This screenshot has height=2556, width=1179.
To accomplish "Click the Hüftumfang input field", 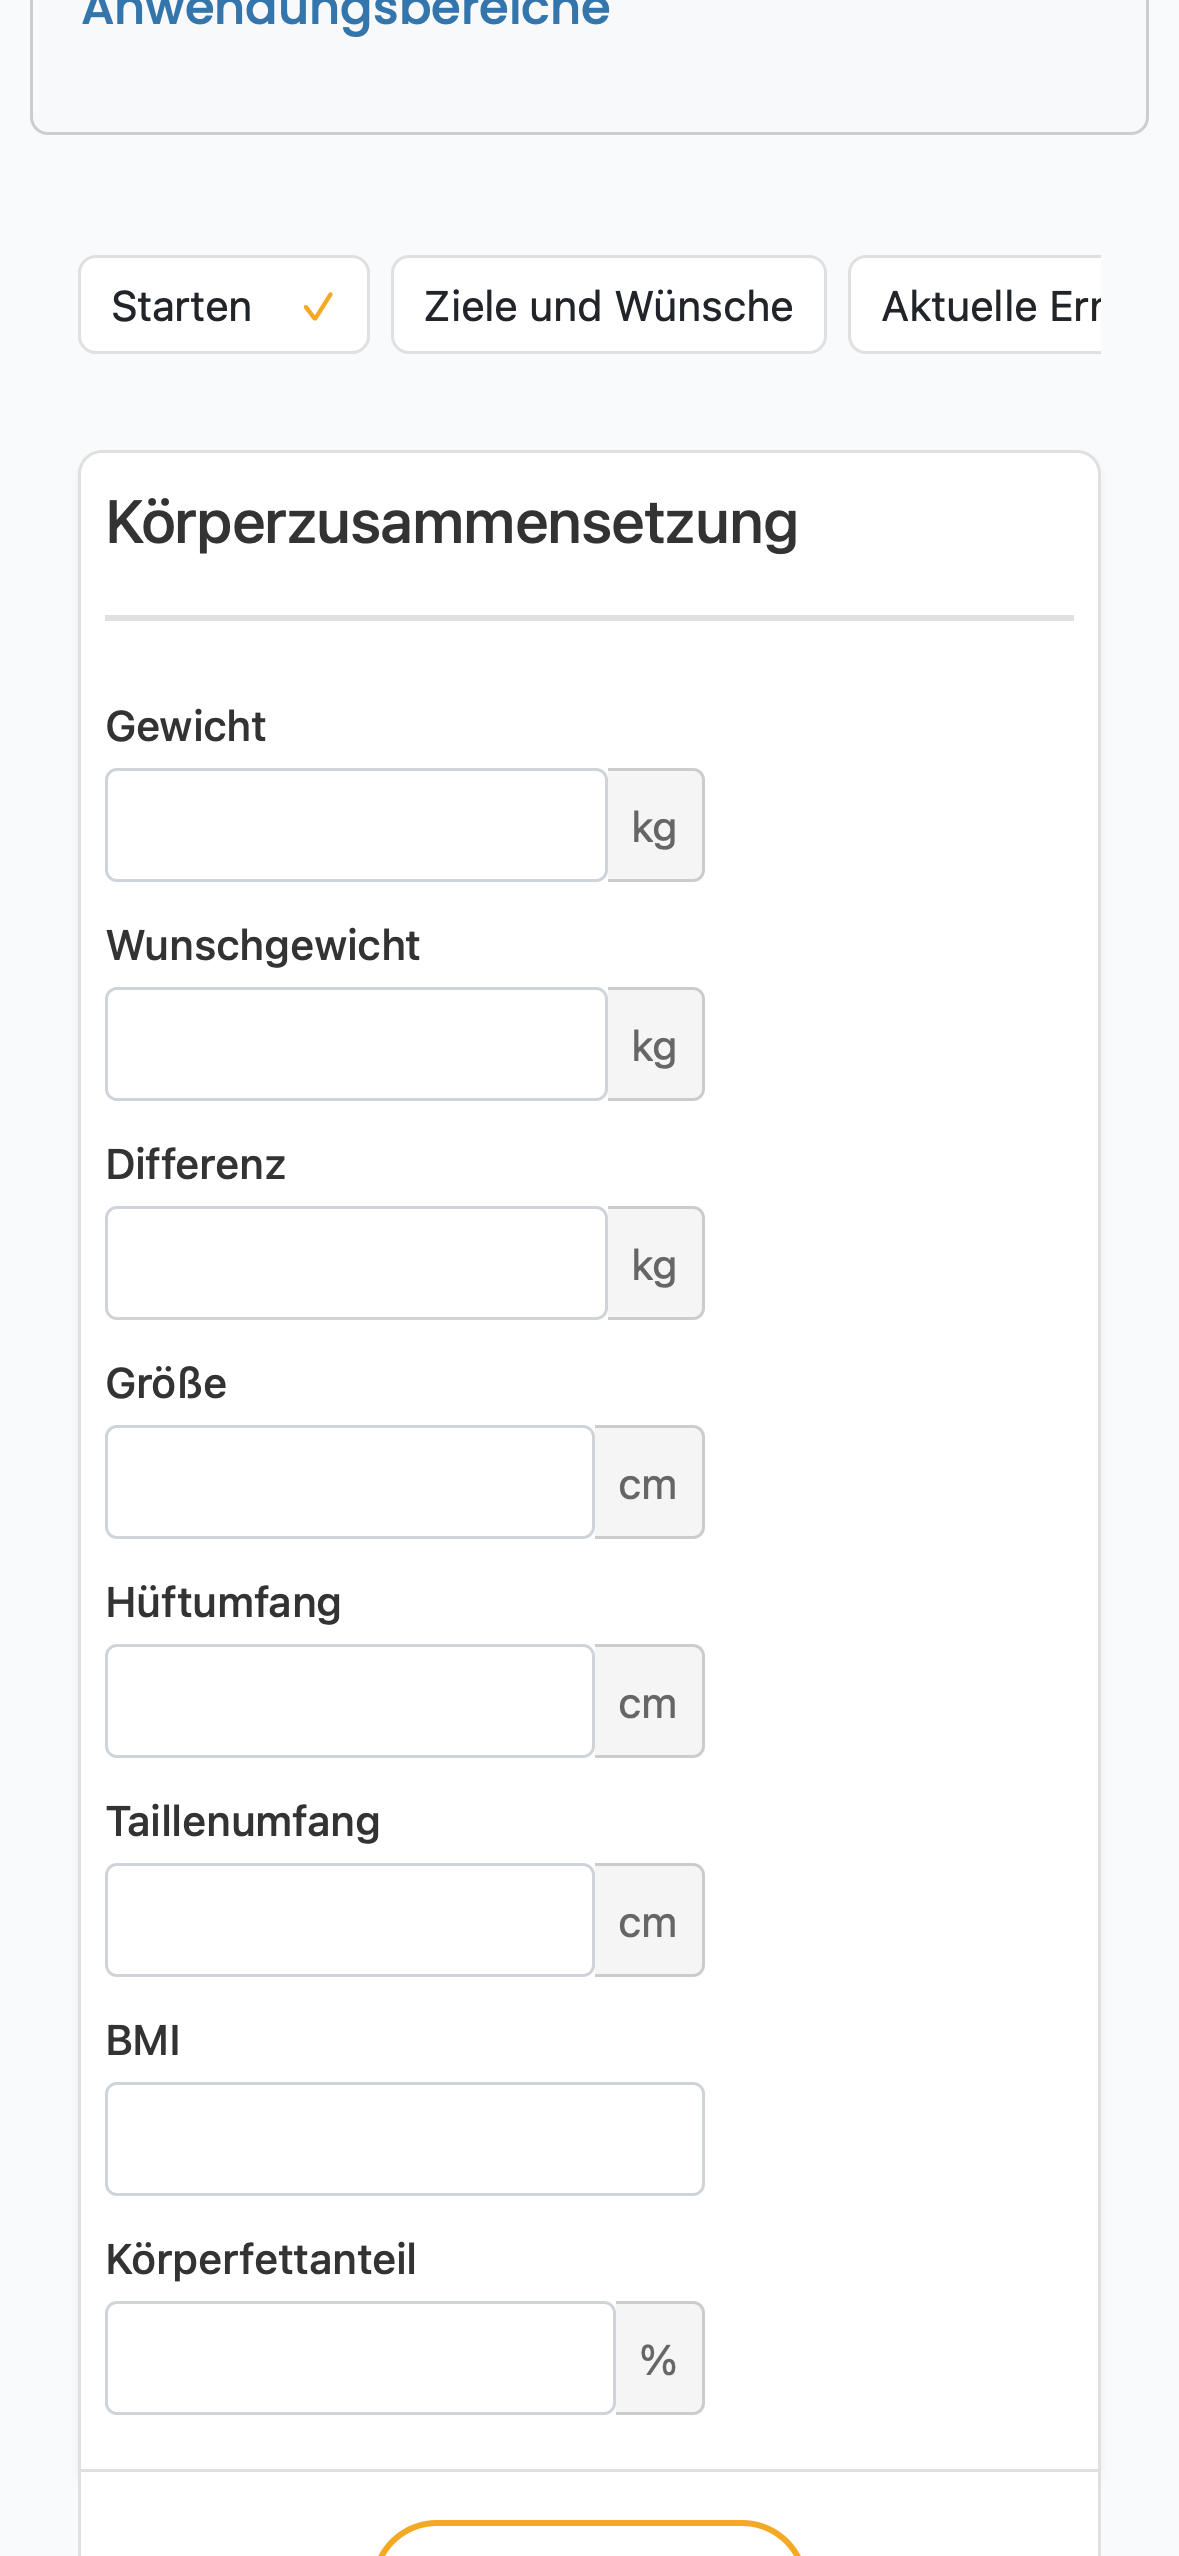I will 350,1701.
